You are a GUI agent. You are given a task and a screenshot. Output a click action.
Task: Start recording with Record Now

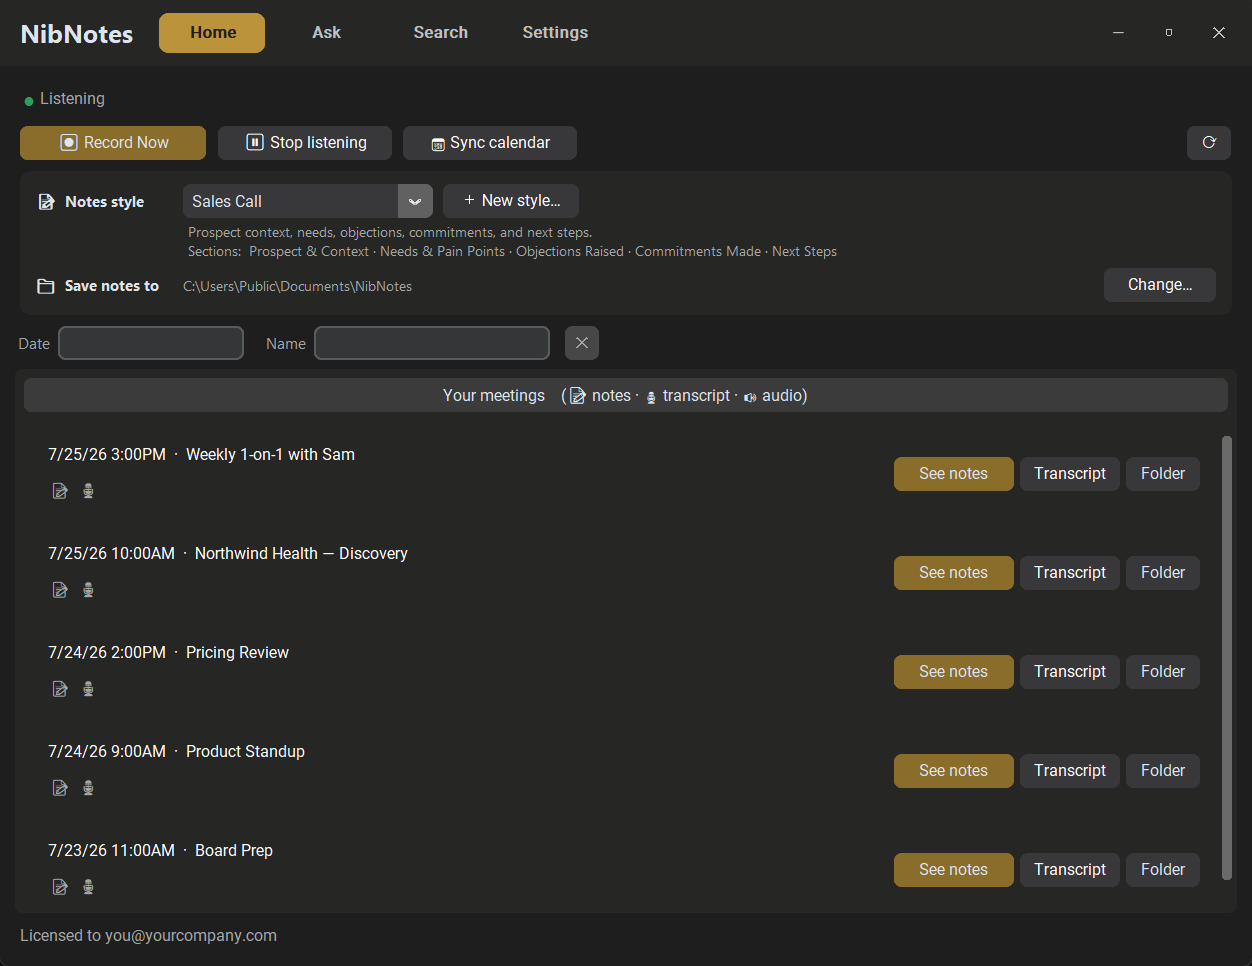[113, 143]
